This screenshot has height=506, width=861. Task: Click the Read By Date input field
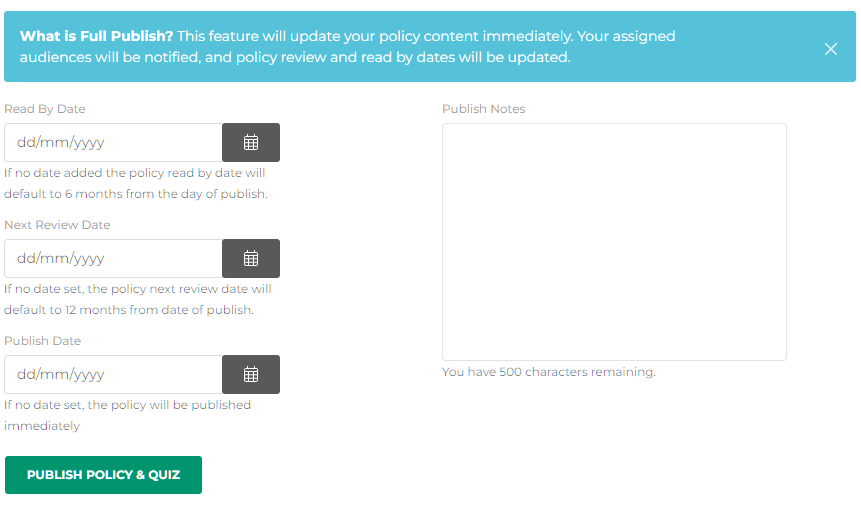(113, 143)
